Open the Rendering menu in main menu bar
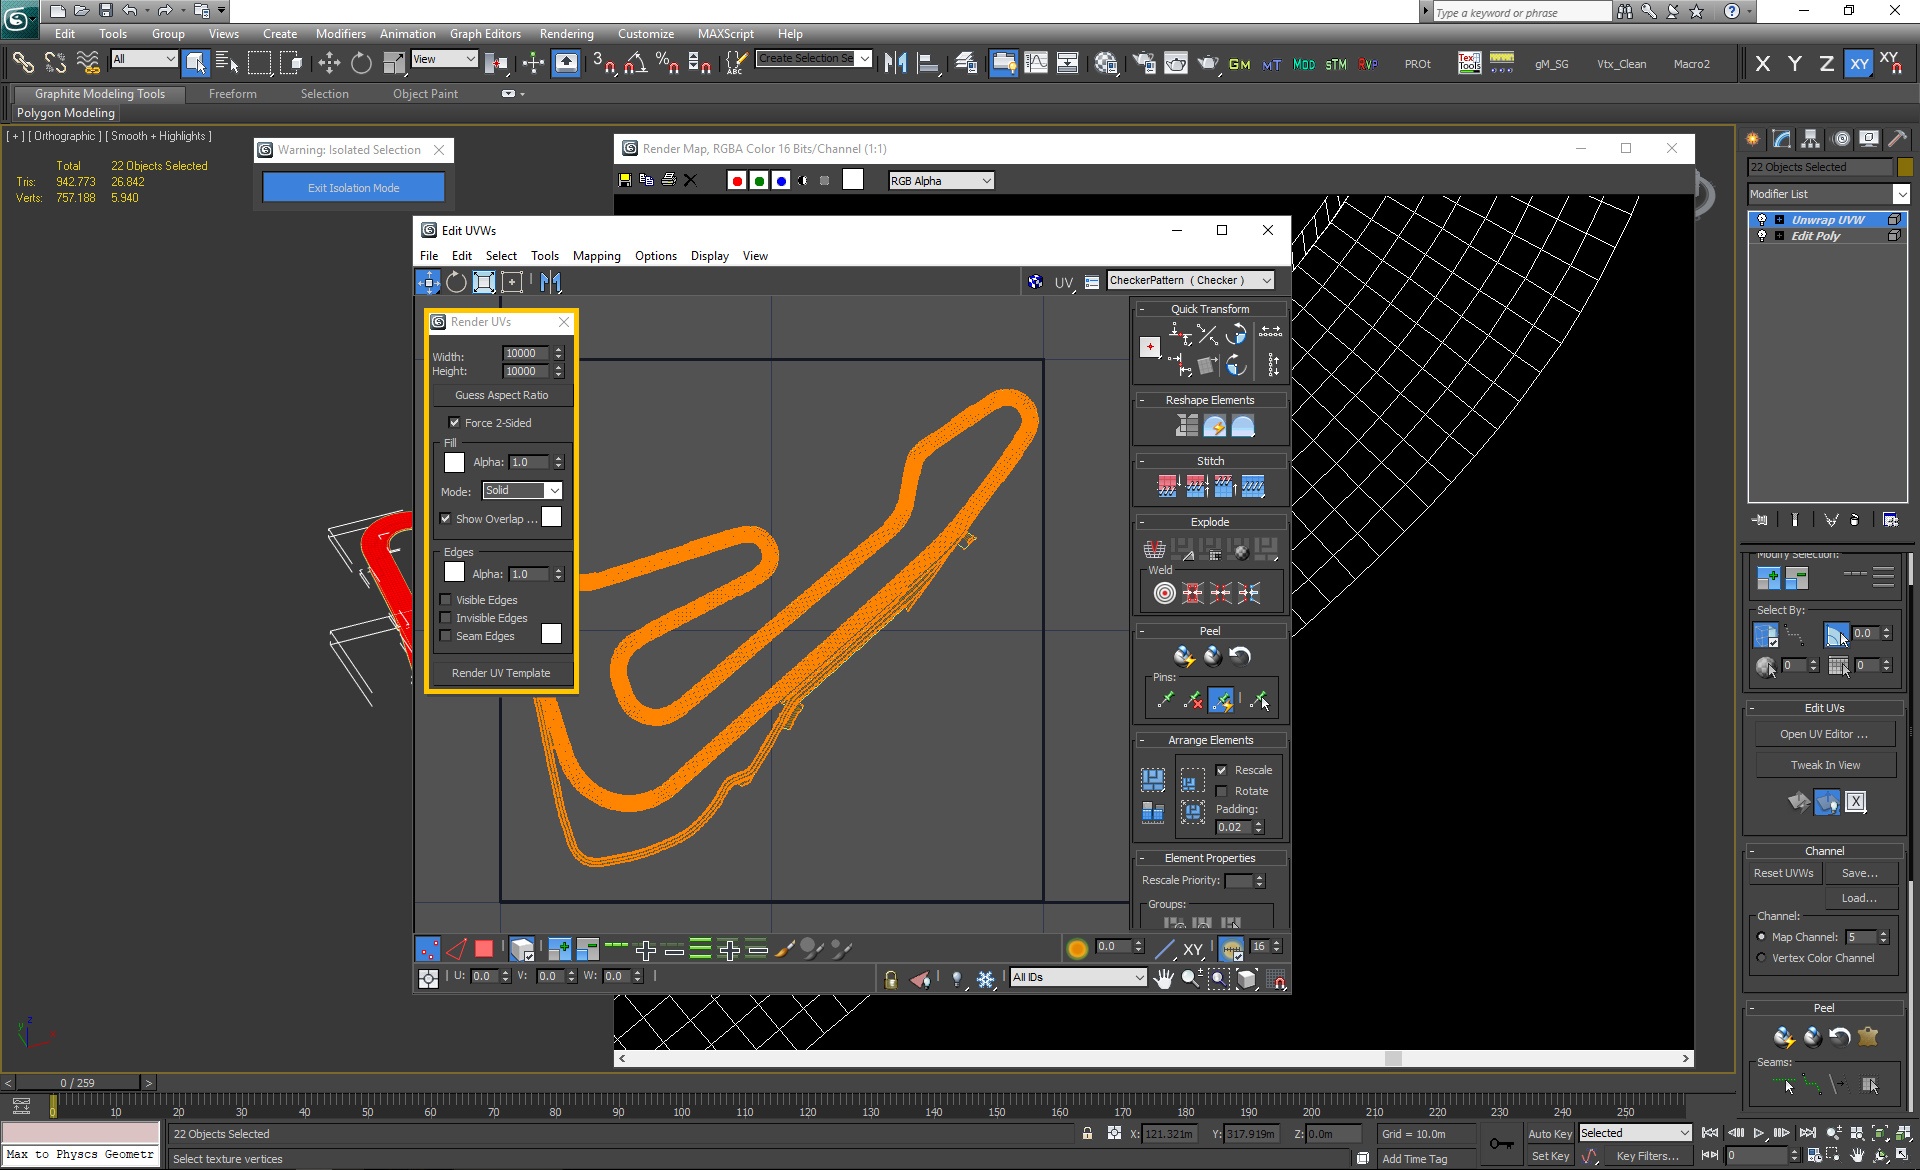The width and height of the screenshot is (1920, 1170). pyautogui.click(x=566, y=34)
